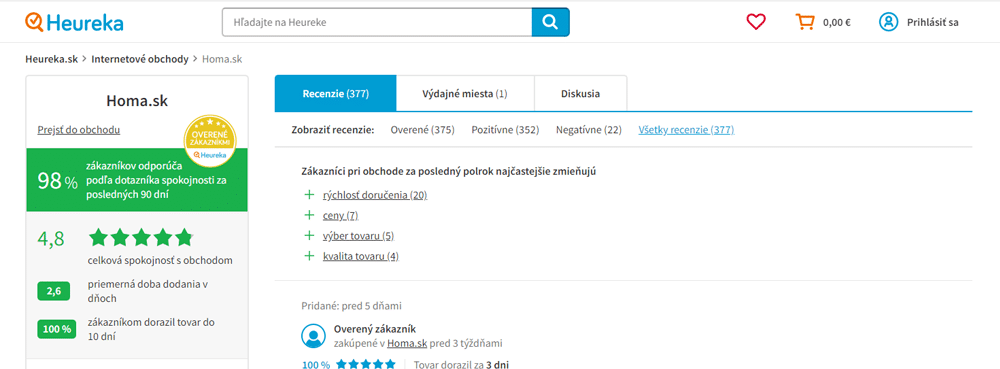Click the cart total 0,00 €
The height and width of the screenshot is (369, 1000).
click(837, 22)
